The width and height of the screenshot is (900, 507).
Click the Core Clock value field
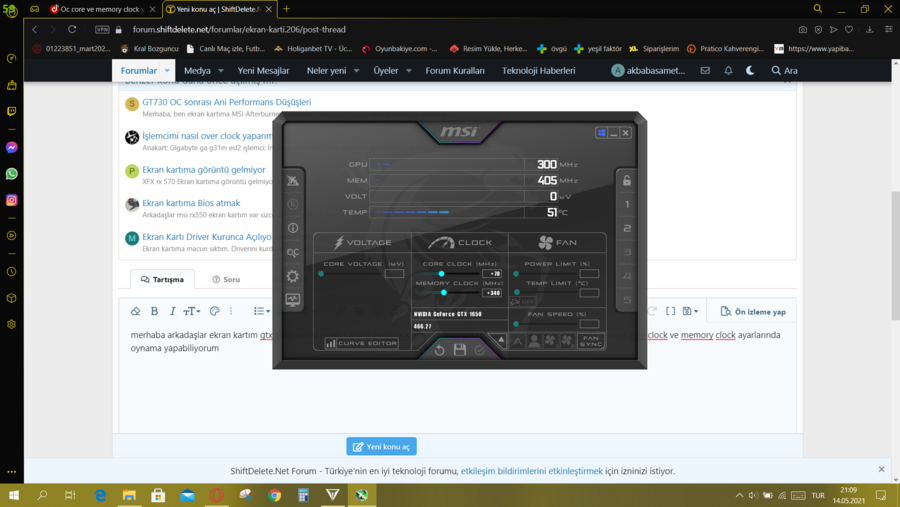492,274
